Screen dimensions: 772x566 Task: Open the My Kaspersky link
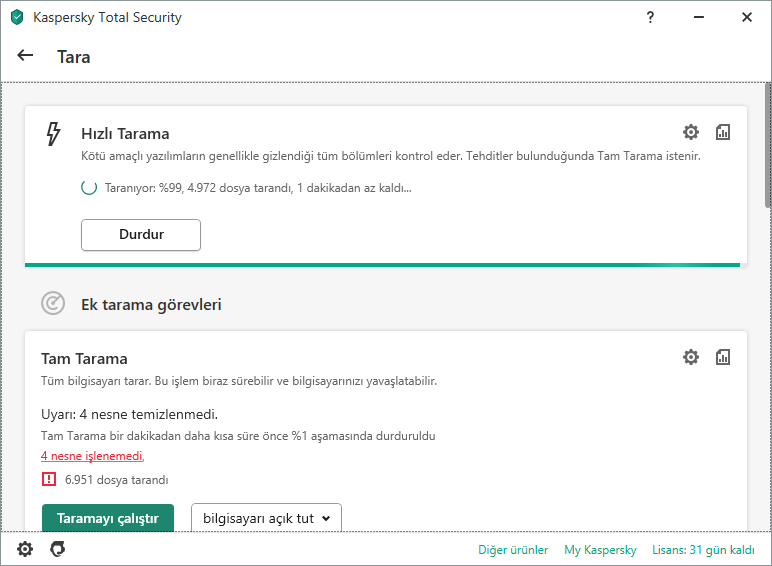click(x=600, y=550)
